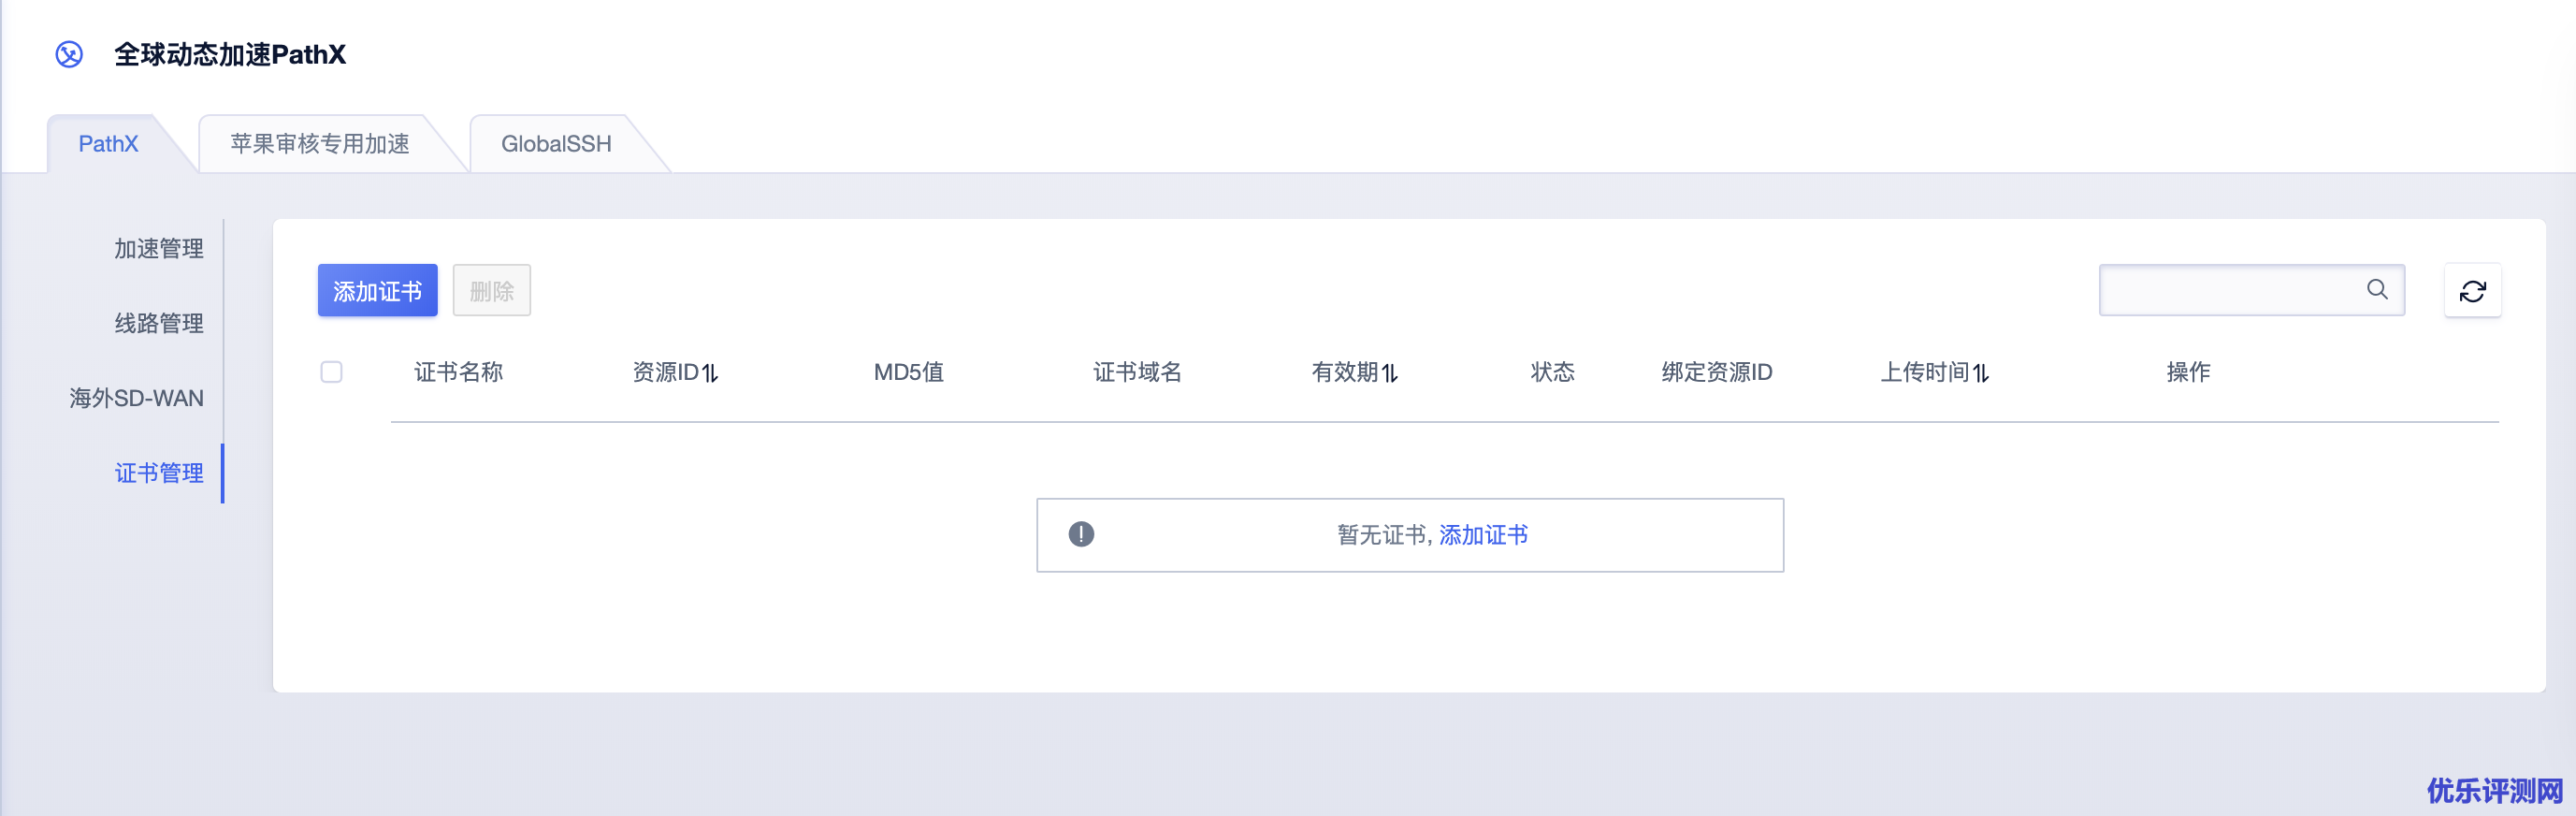Image resolution: width=2576 pixels, height=816 pixels.
Task: Toggle the select-all certificates checkbox
Action: (331, 372)
